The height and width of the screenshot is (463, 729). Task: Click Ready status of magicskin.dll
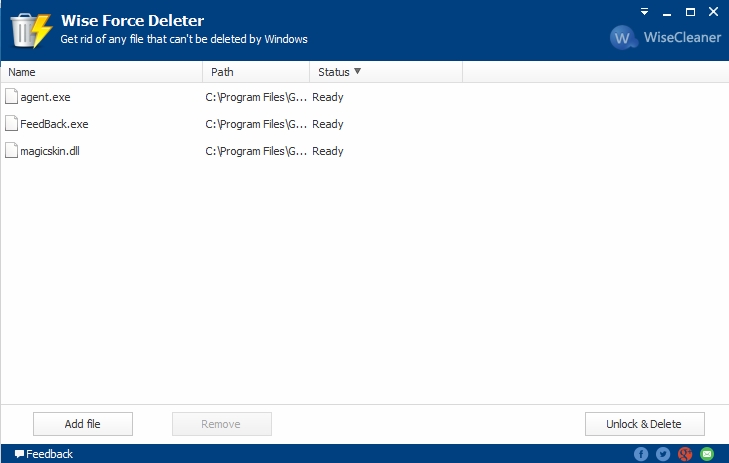pyautogui.click(x=328, y=151)
